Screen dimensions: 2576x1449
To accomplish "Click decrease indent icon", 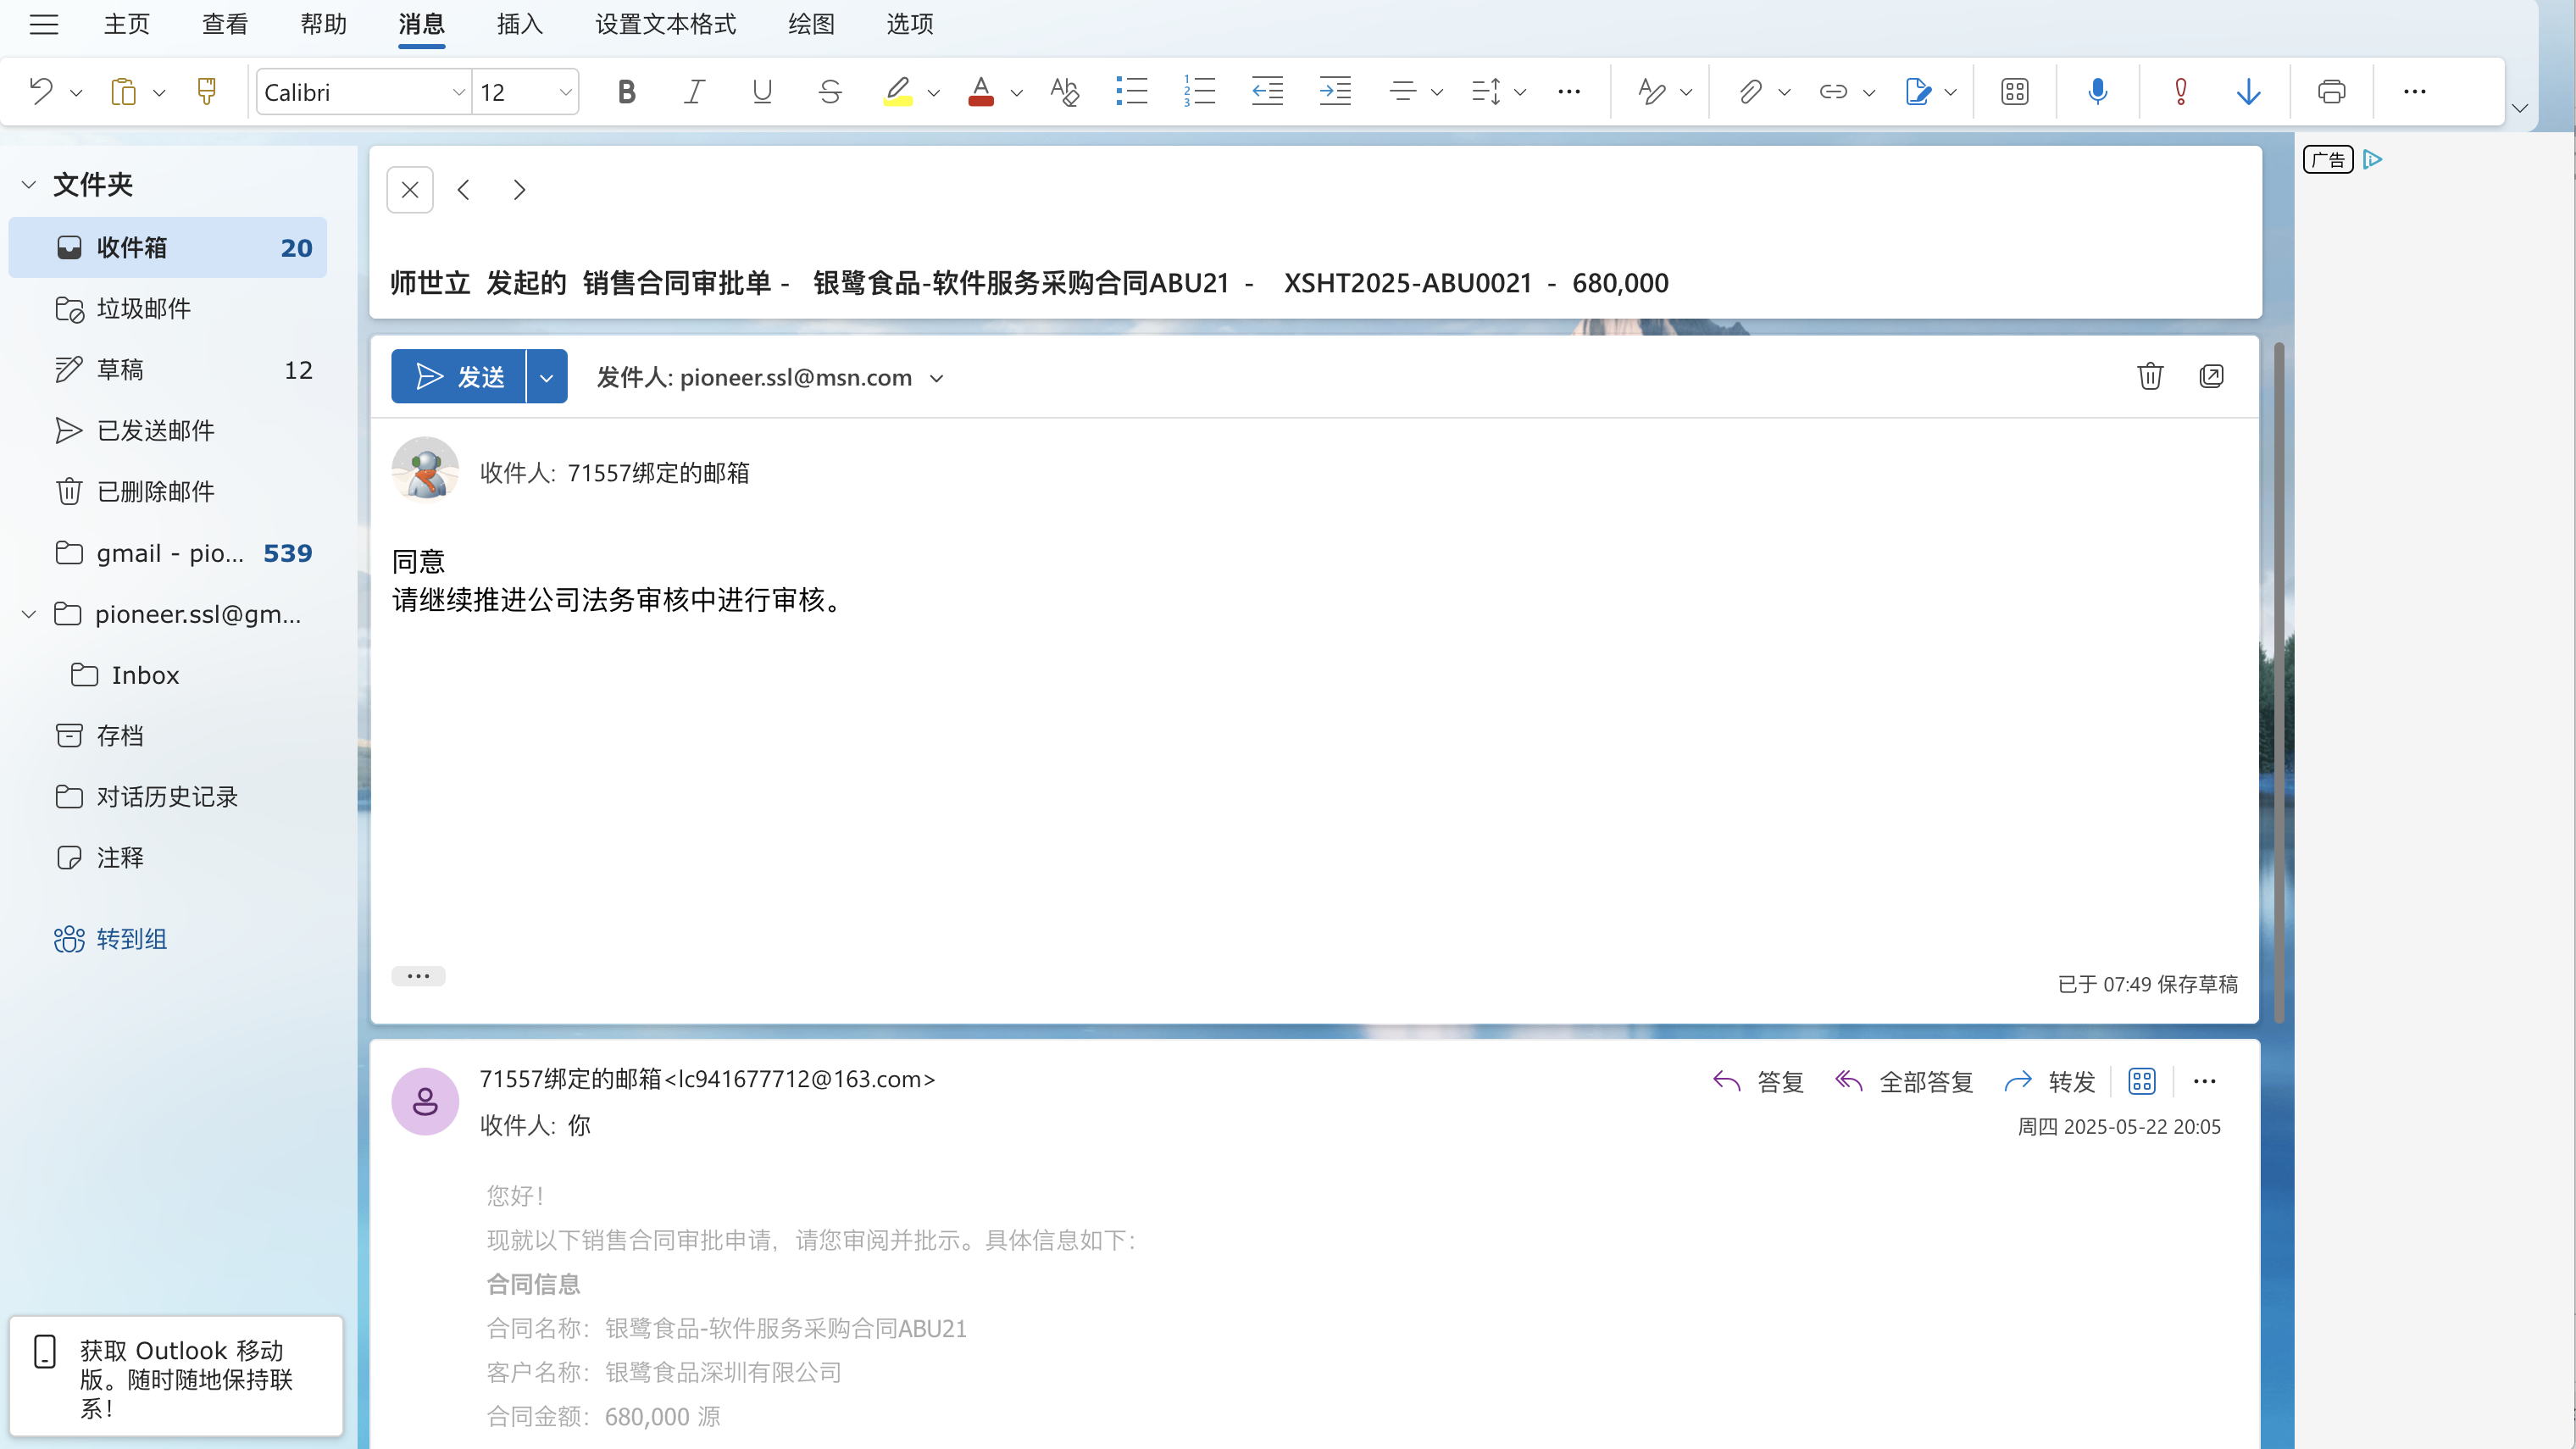I will 1267,92.
